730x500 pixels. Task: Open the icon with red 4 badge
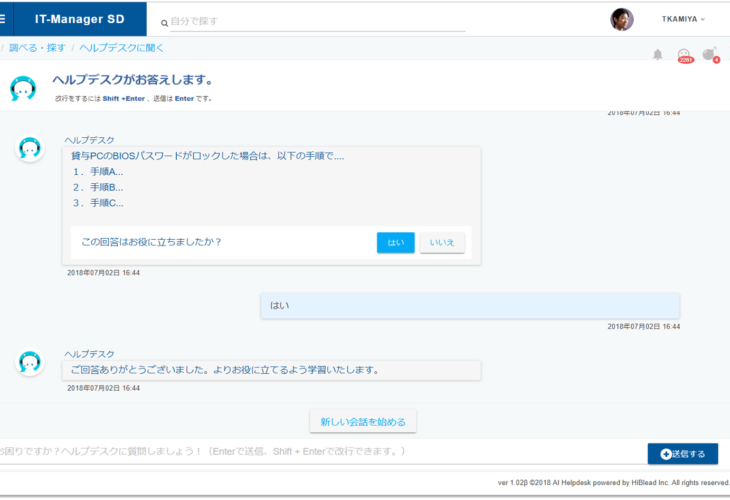coord(710,55)
